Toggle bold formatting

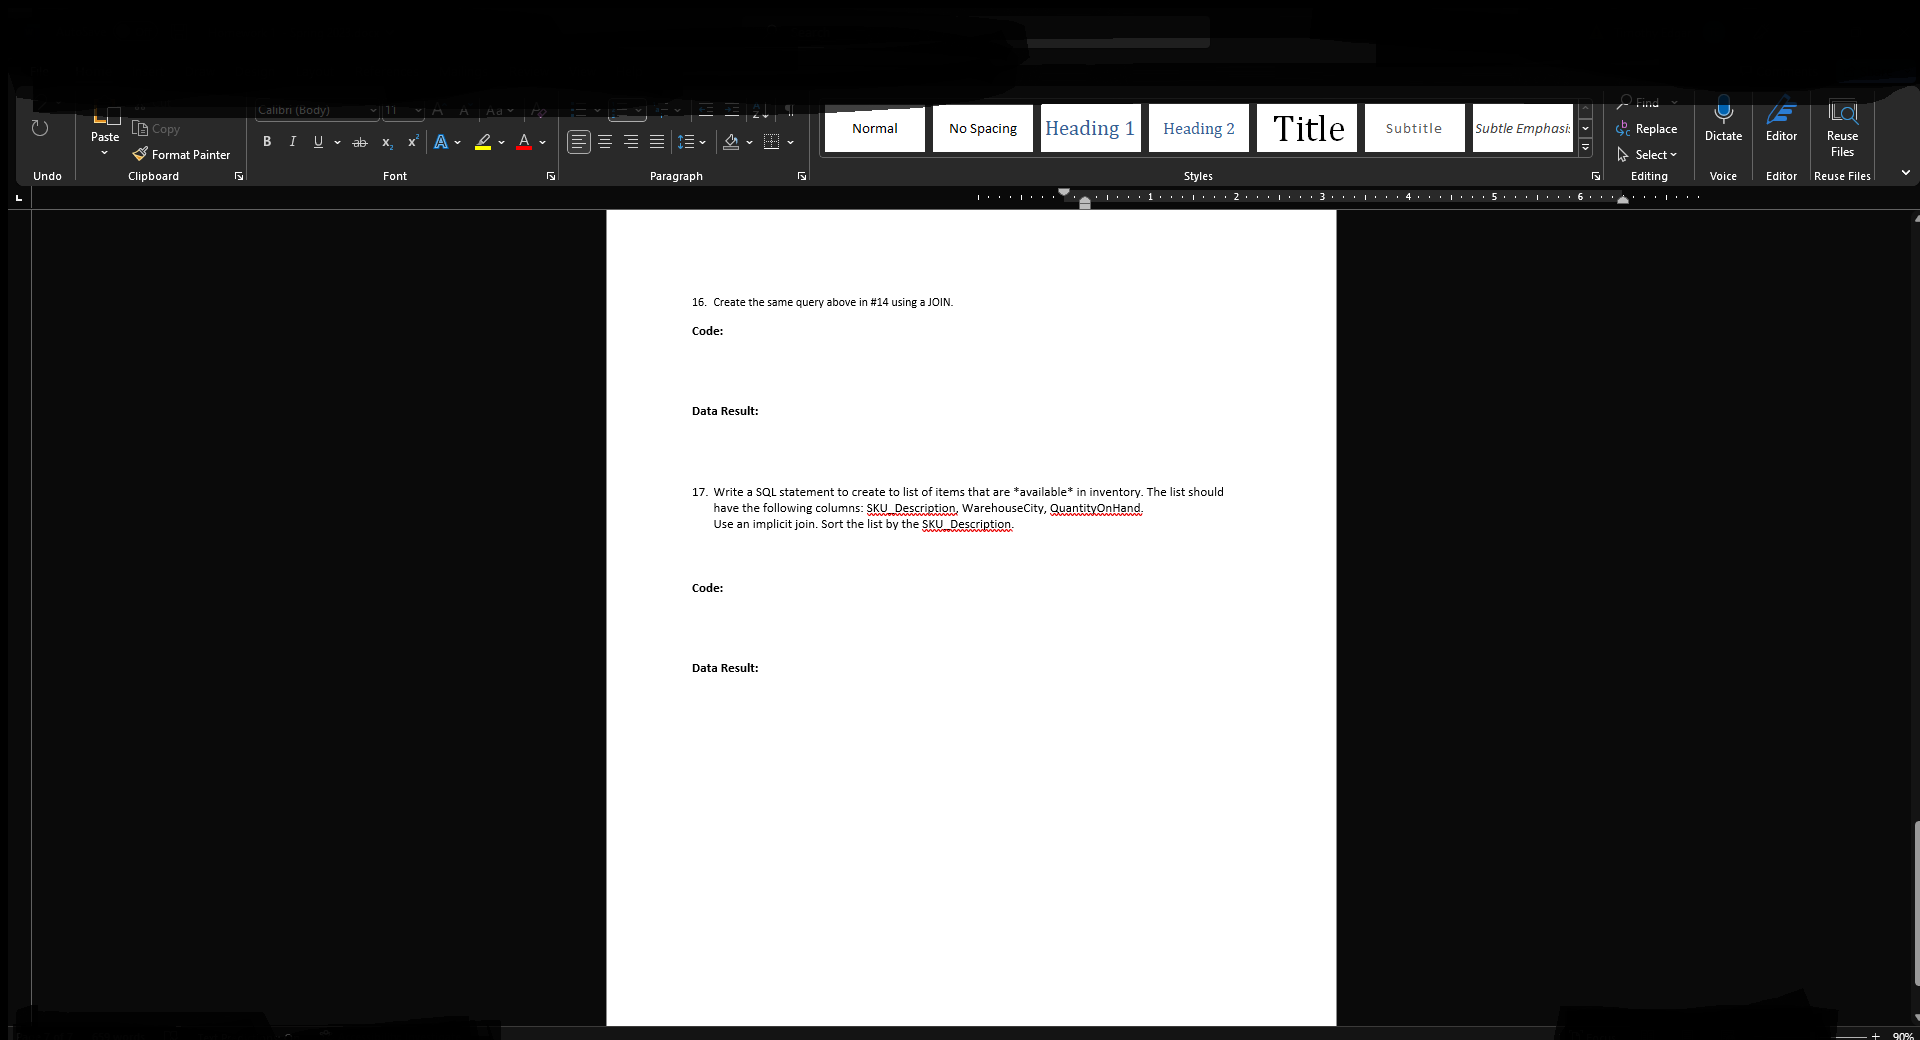click(267, 142)
